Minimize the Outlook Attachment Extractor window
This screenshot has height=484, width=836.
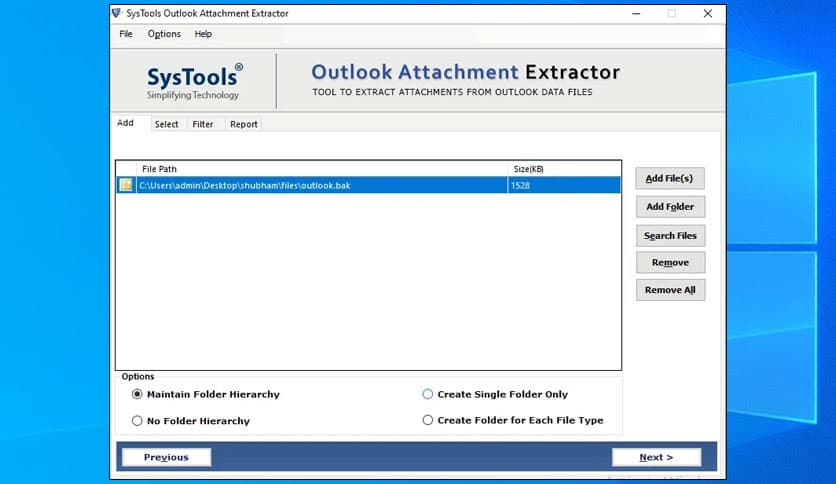tap(636, 13)
